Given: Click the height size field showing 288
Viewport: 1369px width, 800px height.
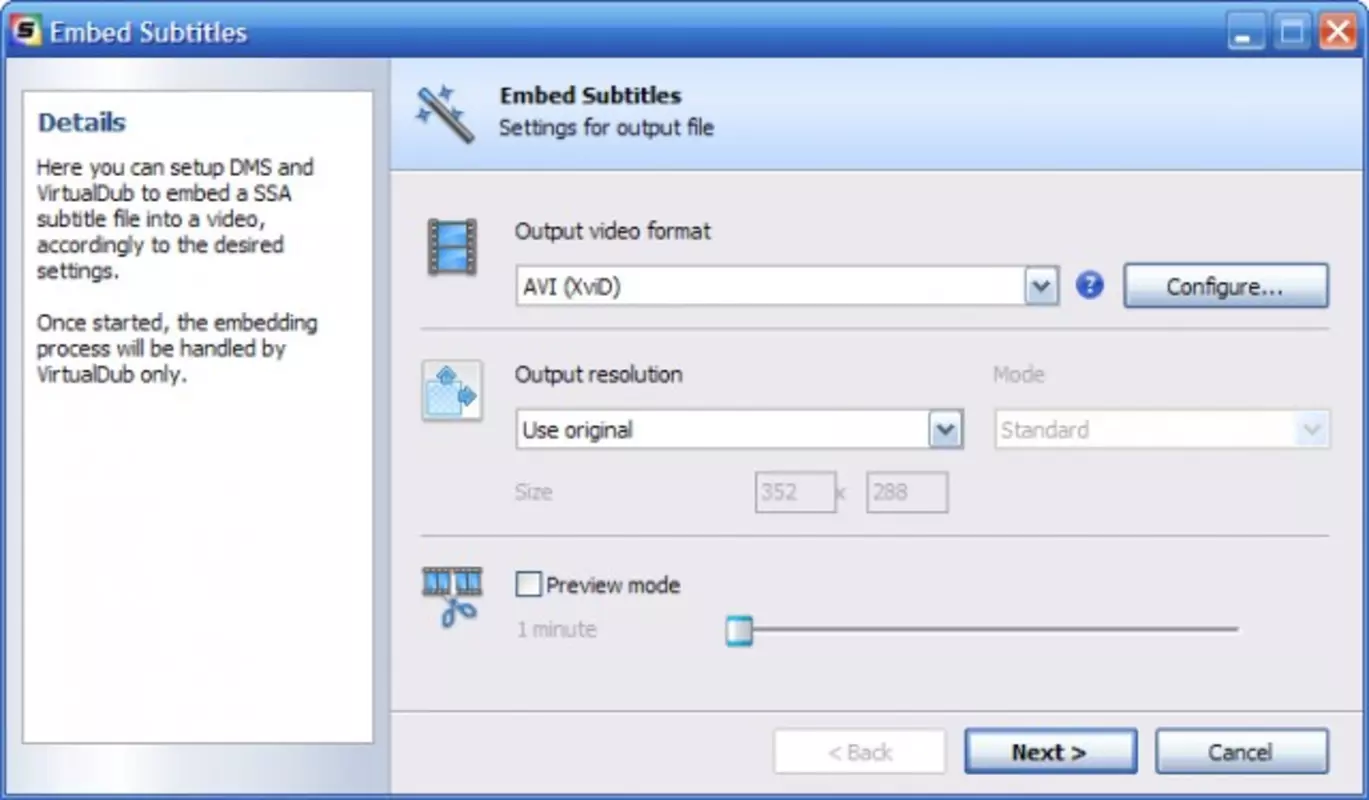Looking at the screenshot, I should click(x=907, y=492).
